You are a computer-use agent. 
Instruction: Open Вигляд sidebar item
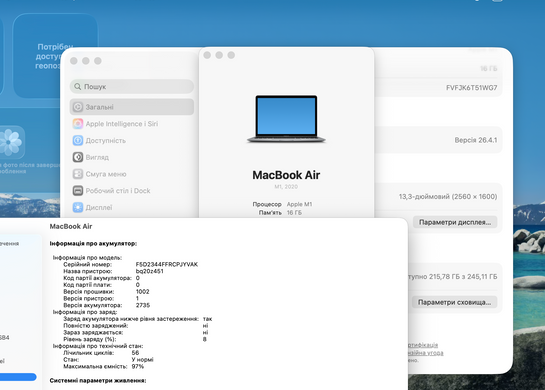132,157
